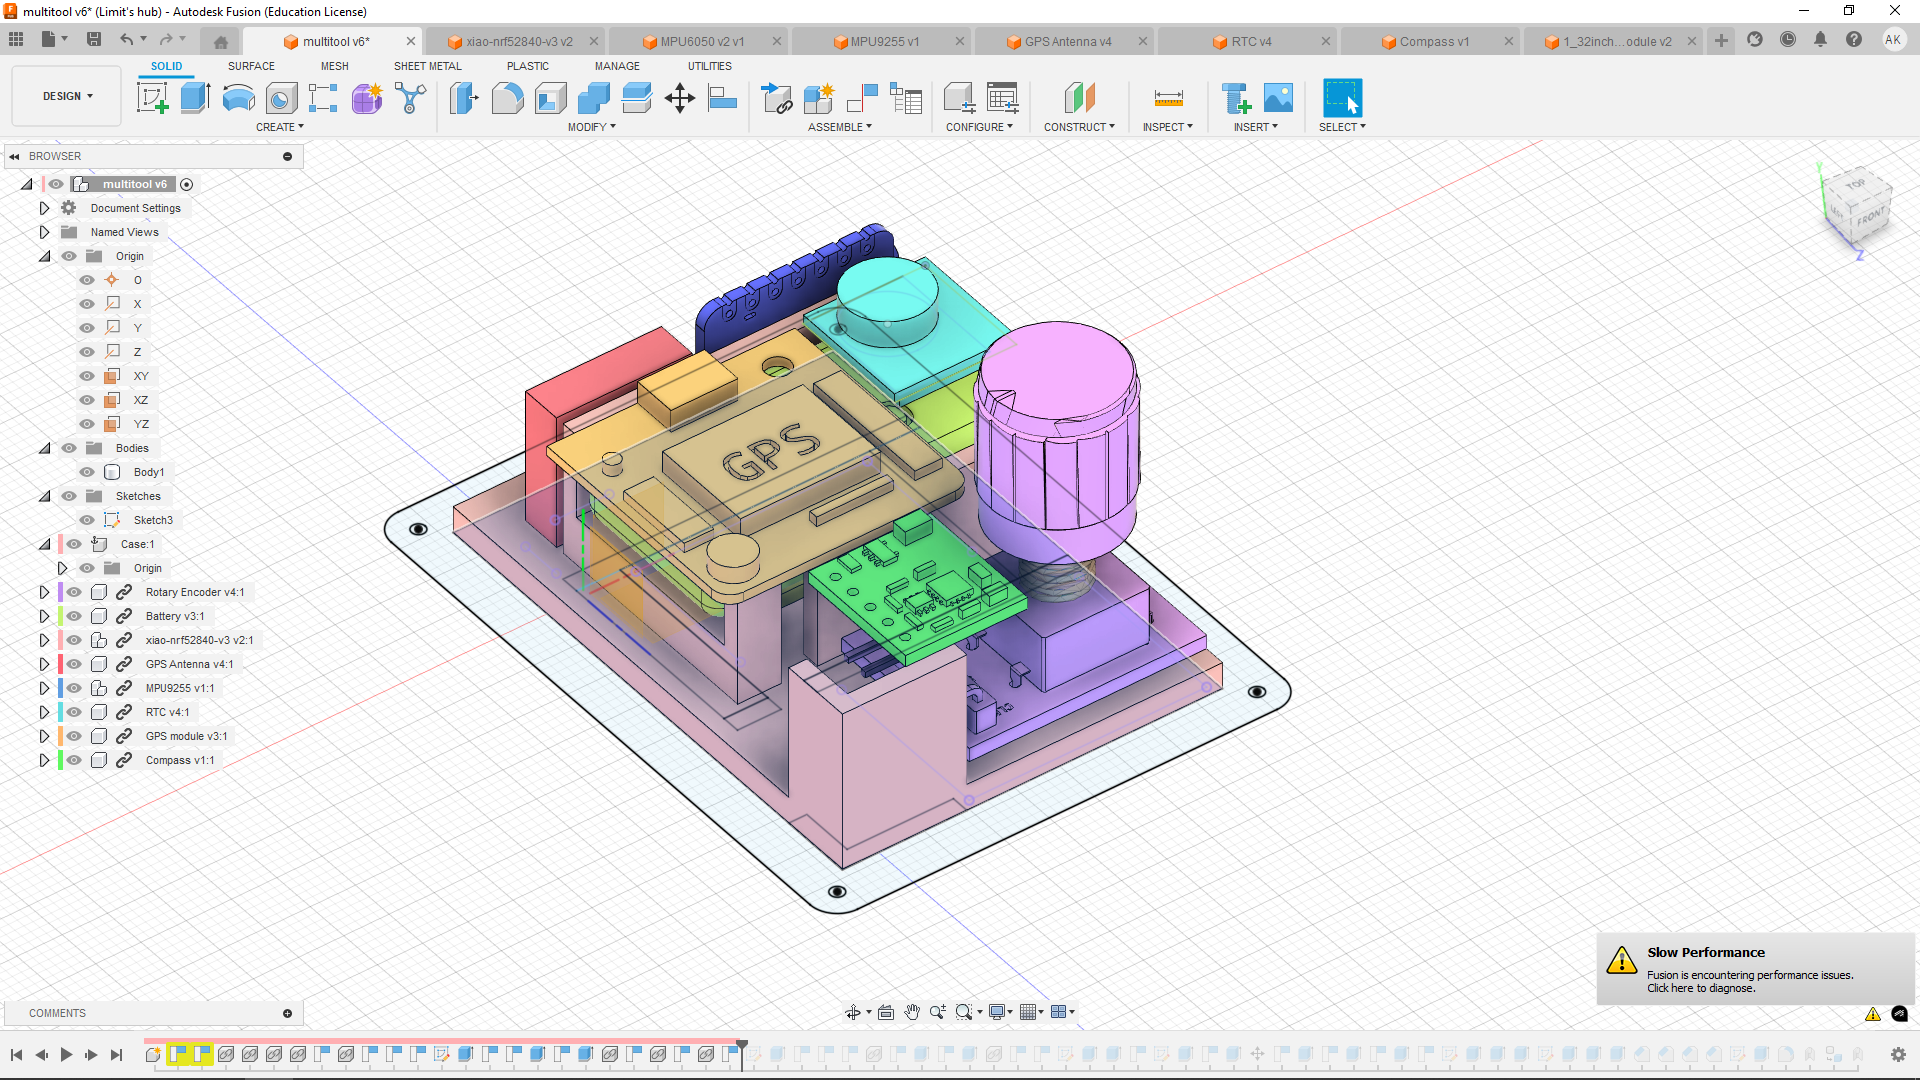Click the Offset Plane construct icon

(1080, 98)
